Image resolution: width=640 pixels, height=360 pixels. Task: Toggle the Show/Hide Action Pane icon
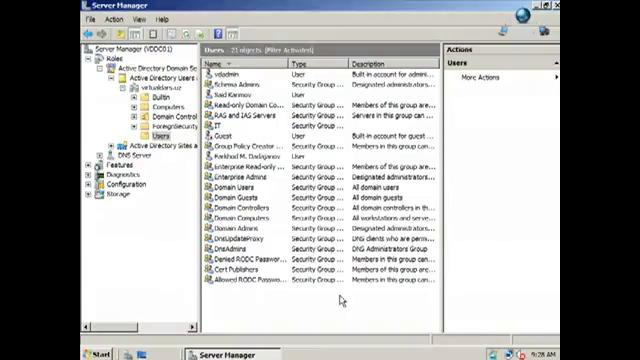[233, 34]
